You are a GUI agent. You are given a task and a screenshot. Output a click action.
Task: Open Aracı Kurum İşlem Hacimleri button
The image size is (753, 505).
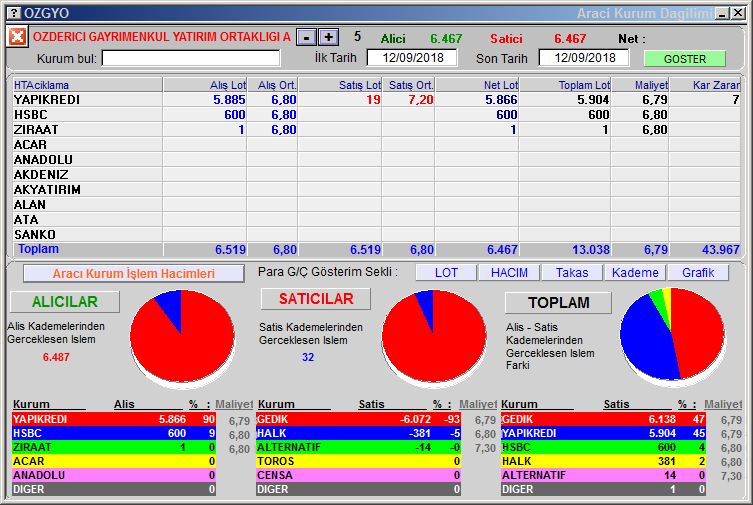(x=134, y=273)
